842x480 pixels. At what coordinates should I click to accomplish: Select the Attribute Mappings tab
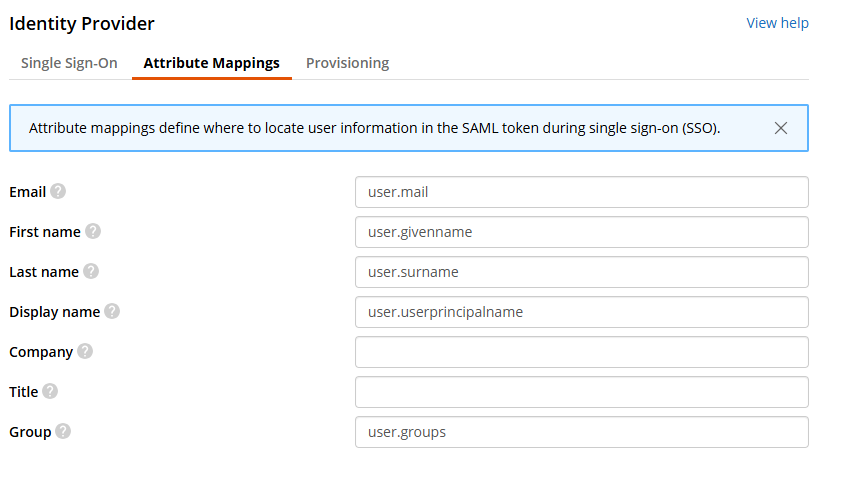pyautogui.click(x=212, y=63)
